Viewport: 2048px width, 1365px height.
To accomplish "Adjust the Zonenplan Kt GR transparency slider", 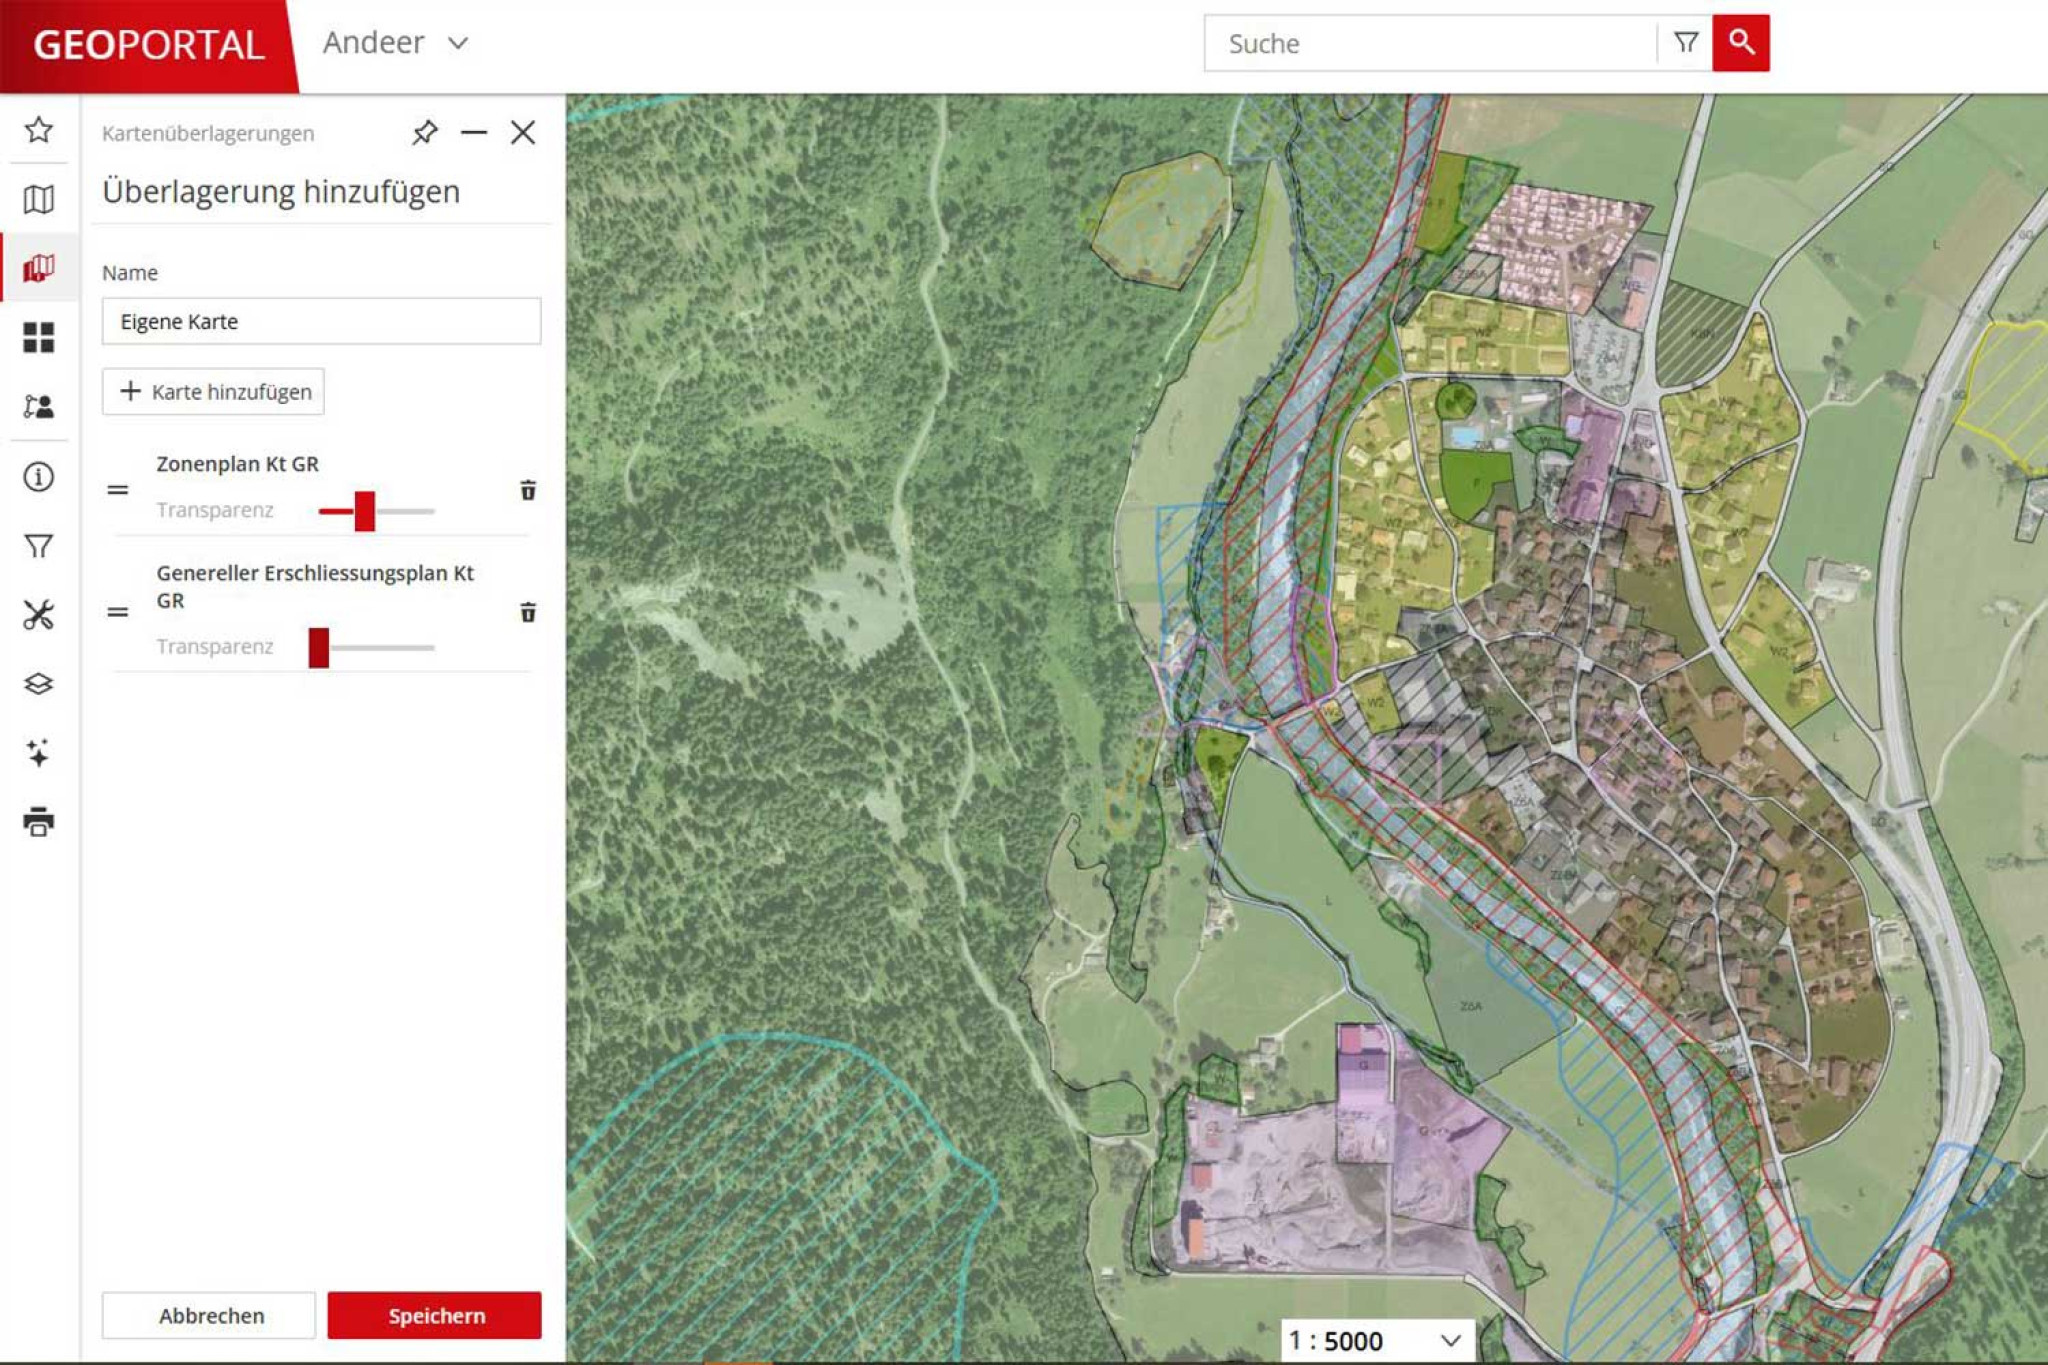I will (x=365, y=511).
